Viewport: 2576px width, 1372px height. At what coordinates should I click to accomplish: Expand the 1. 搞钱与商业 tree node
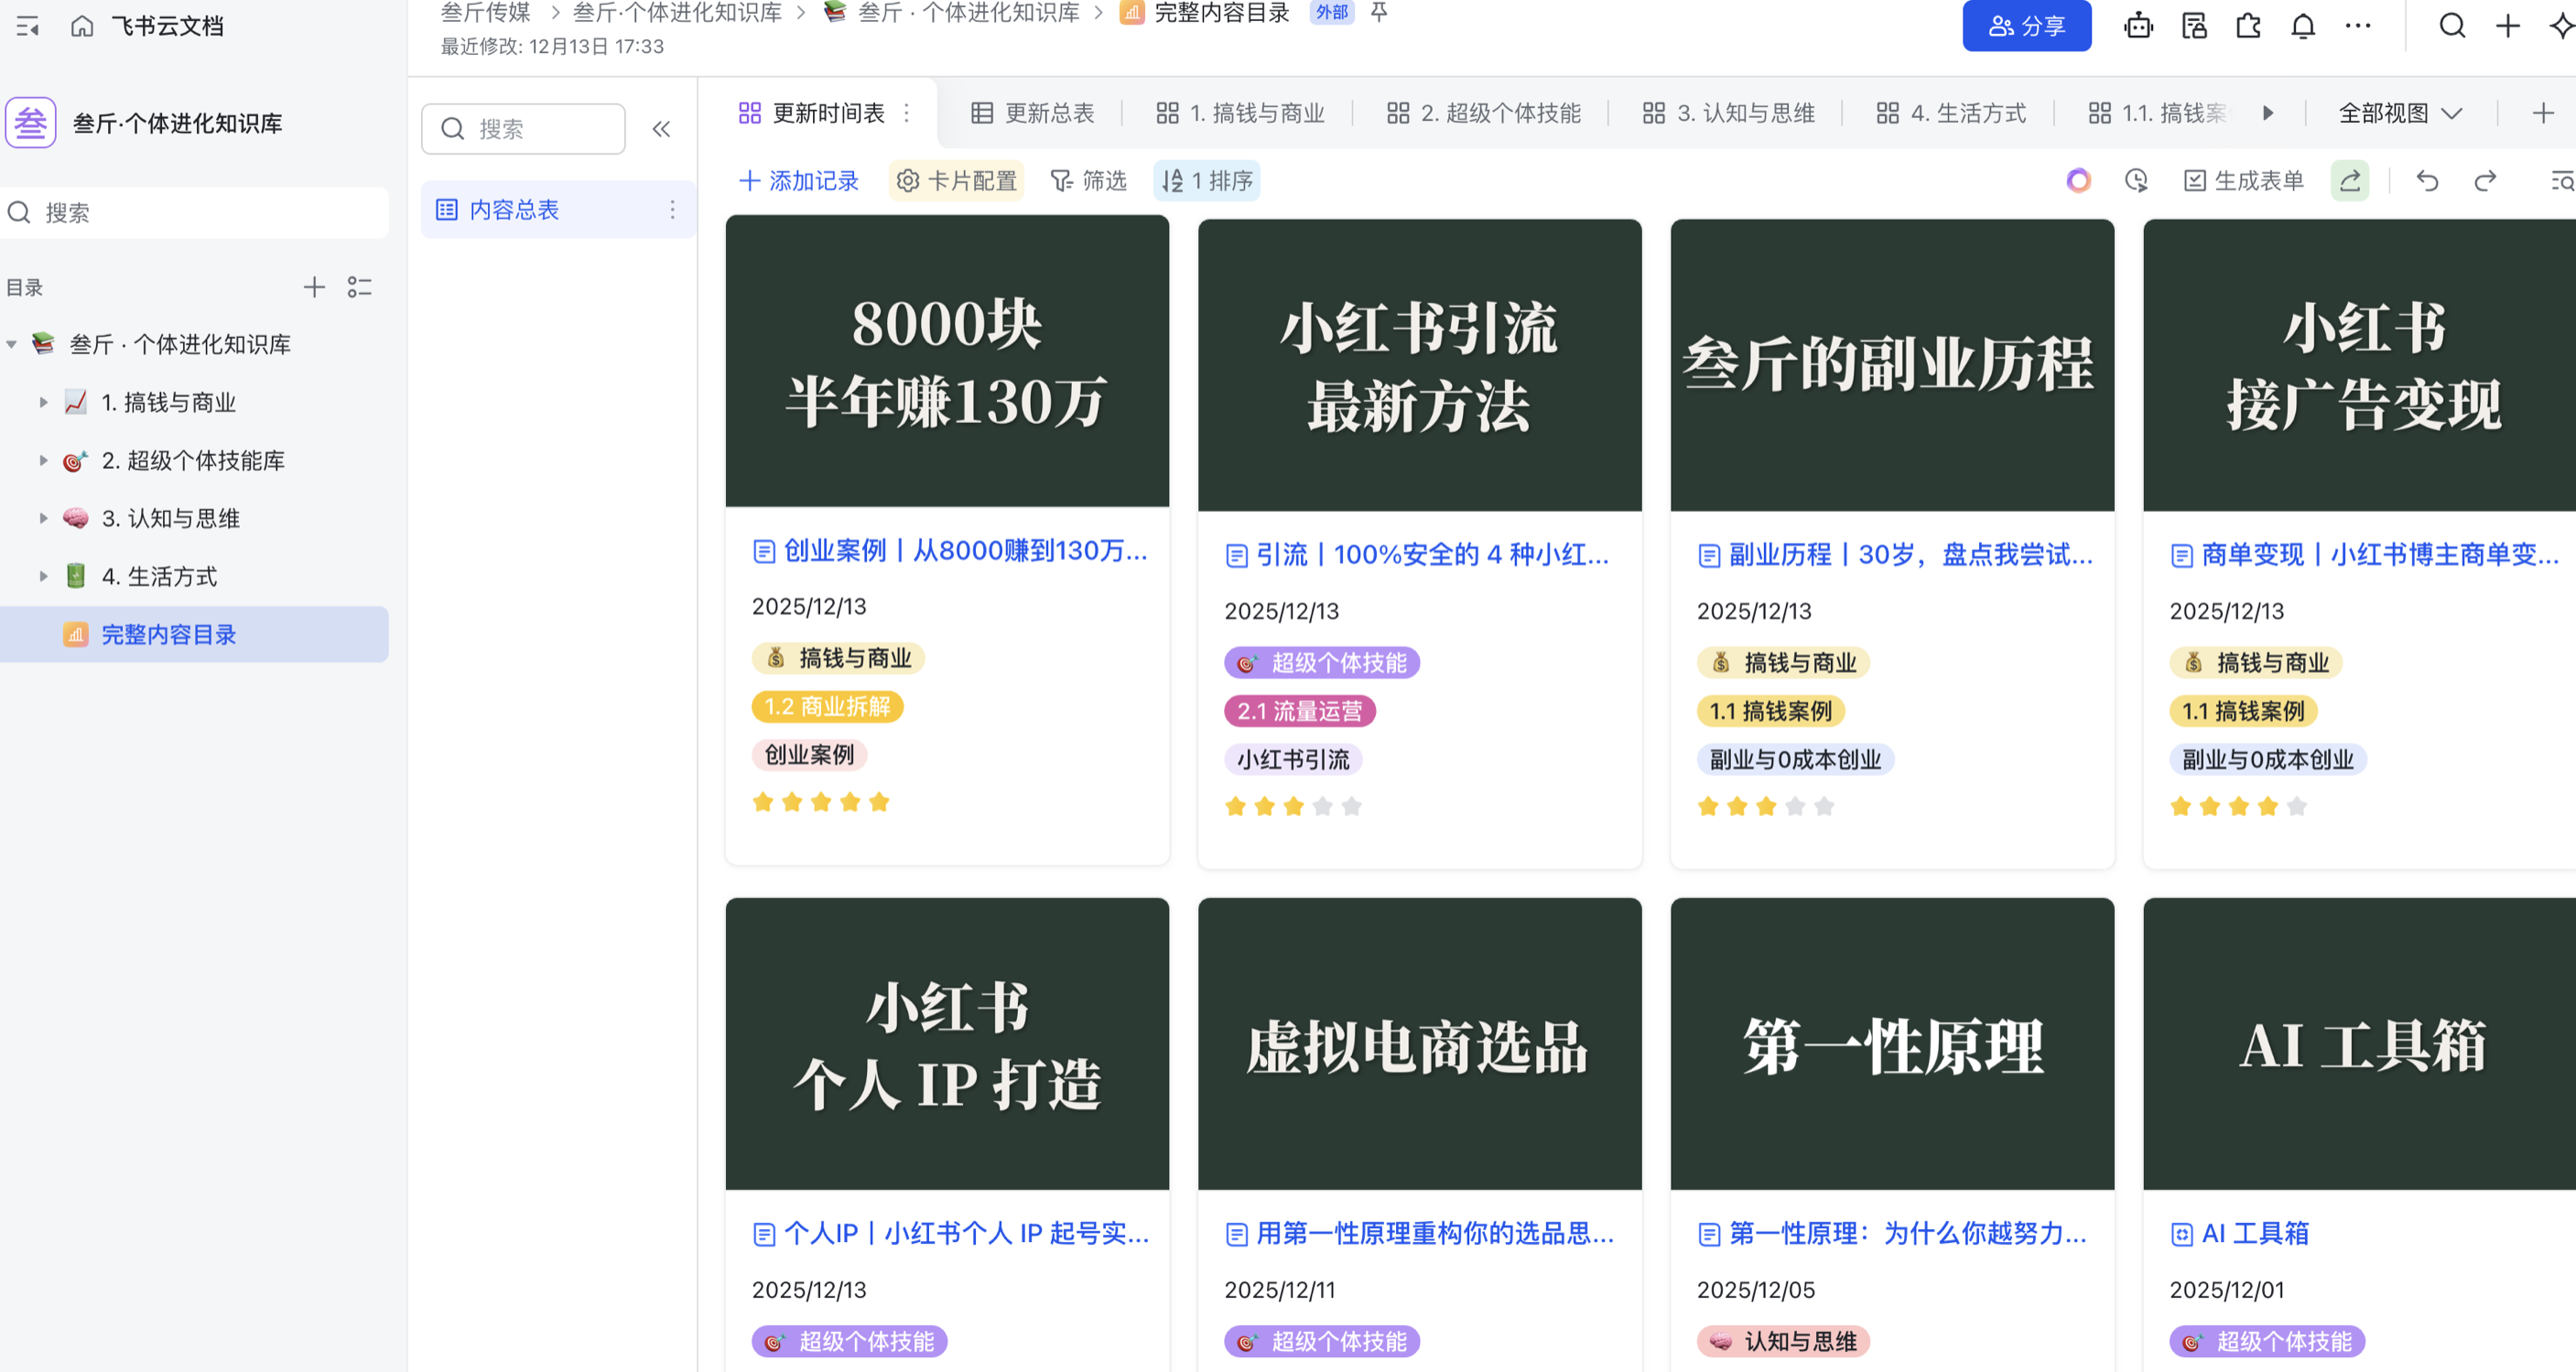pos(43,402)
